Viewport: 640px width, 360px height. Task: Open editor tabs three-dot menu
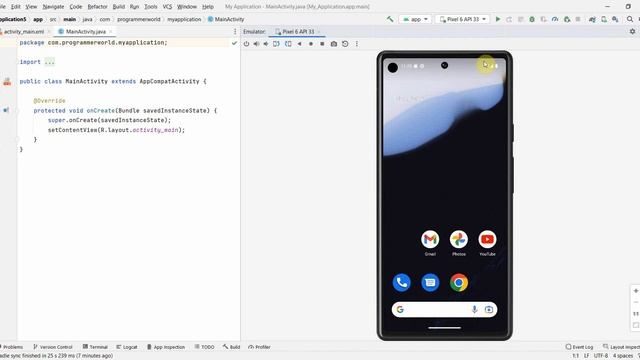pyautogui.click(x=235, y=31)
